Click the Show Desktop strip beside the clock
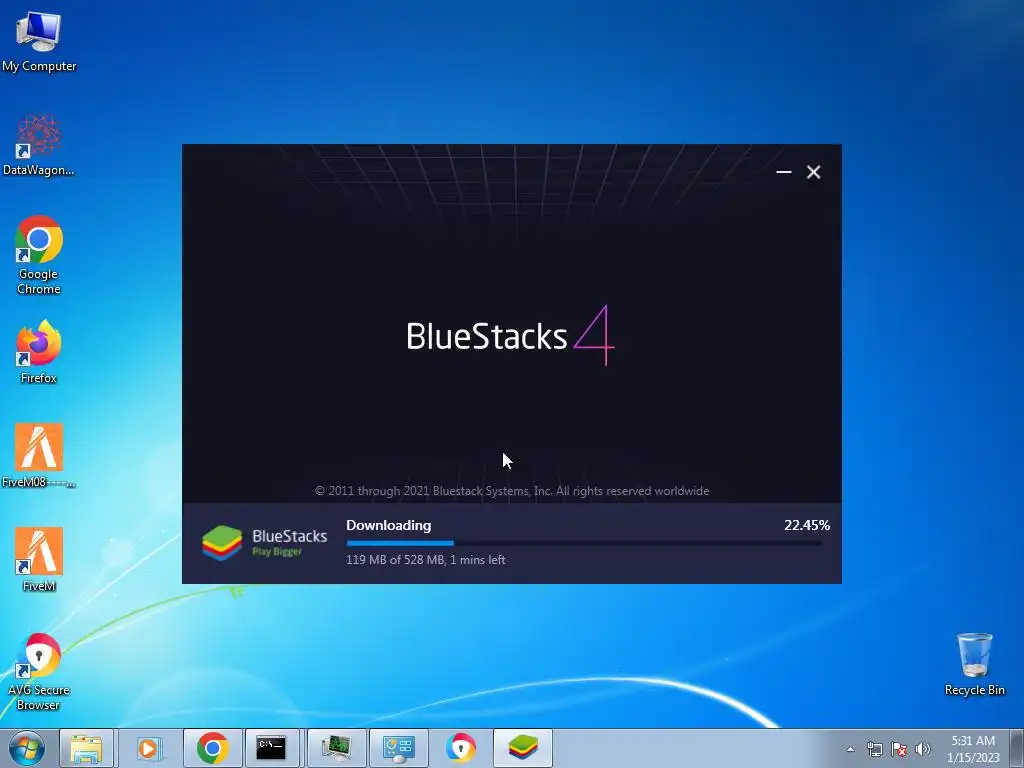 point(1017,748)
